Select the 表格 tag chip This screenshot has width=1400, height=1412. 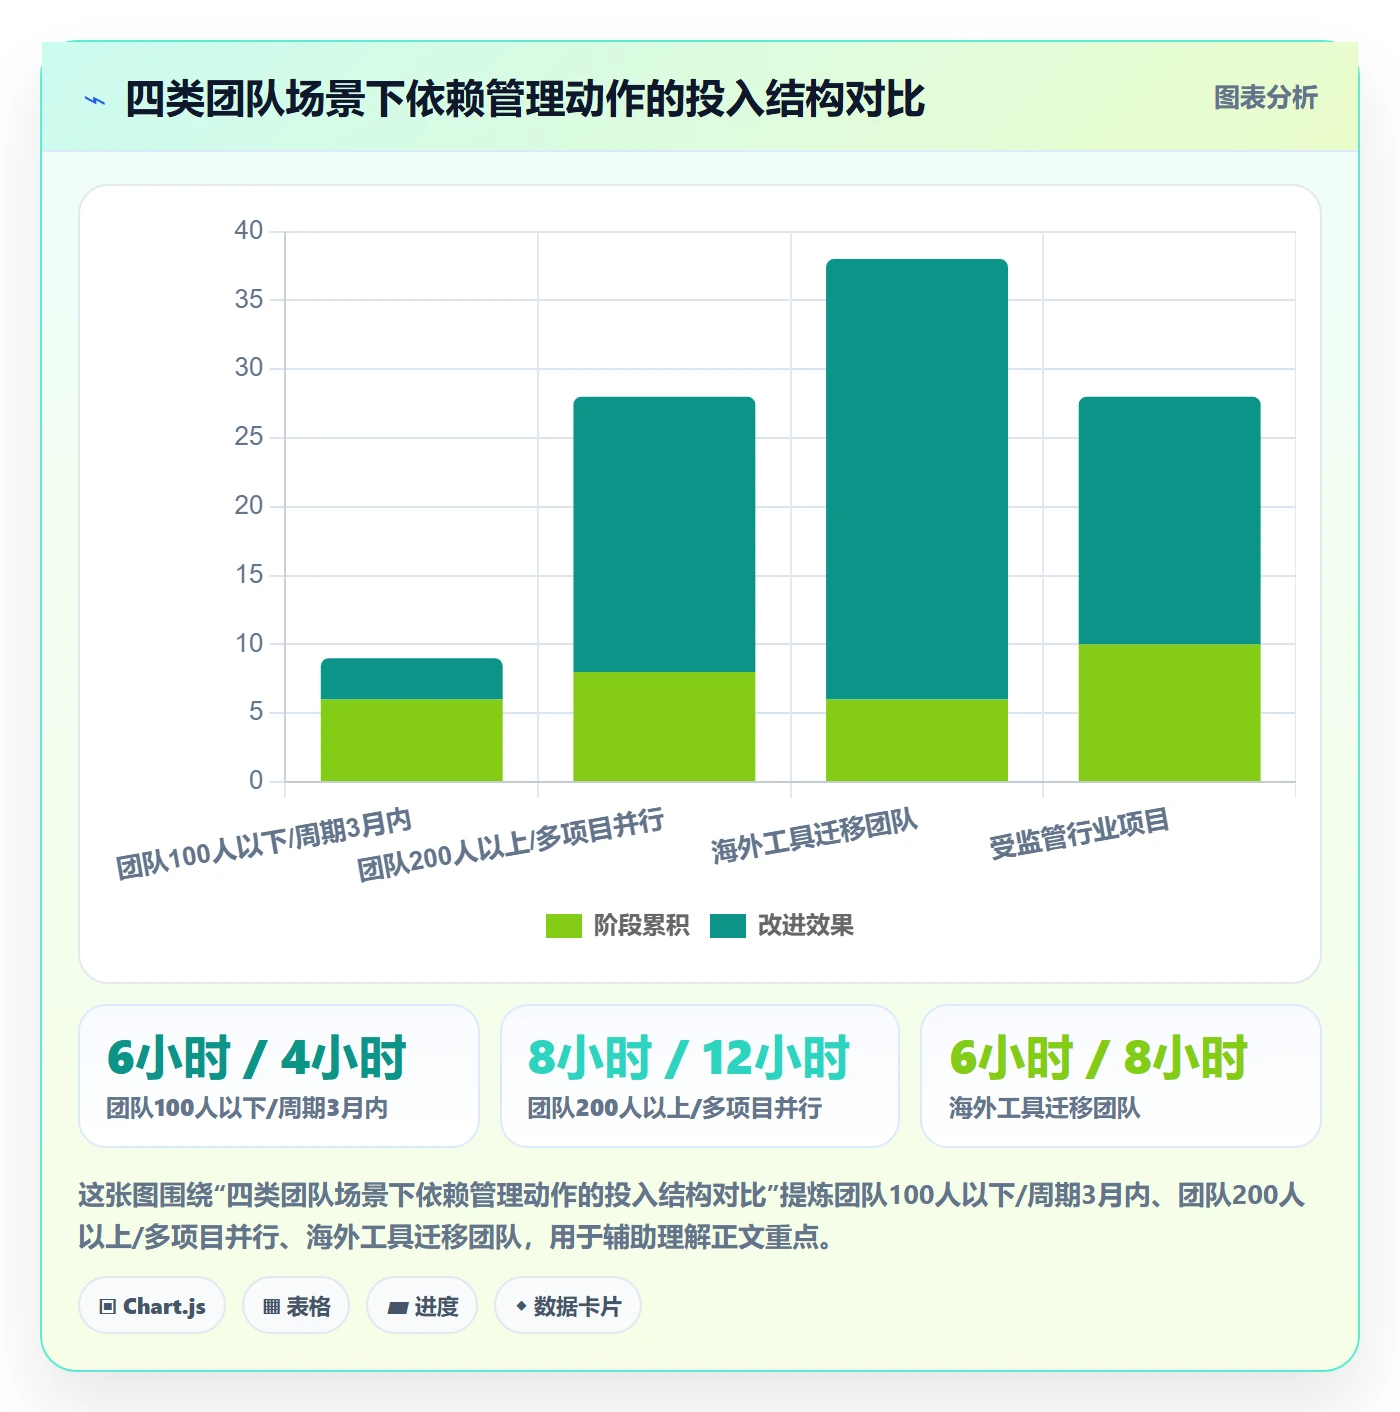point(296,1306)
